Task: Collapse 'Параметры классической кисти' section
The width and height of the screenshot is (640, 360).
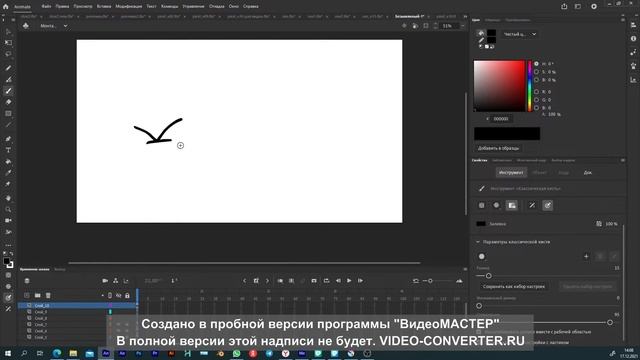Action: click(478, 242)
